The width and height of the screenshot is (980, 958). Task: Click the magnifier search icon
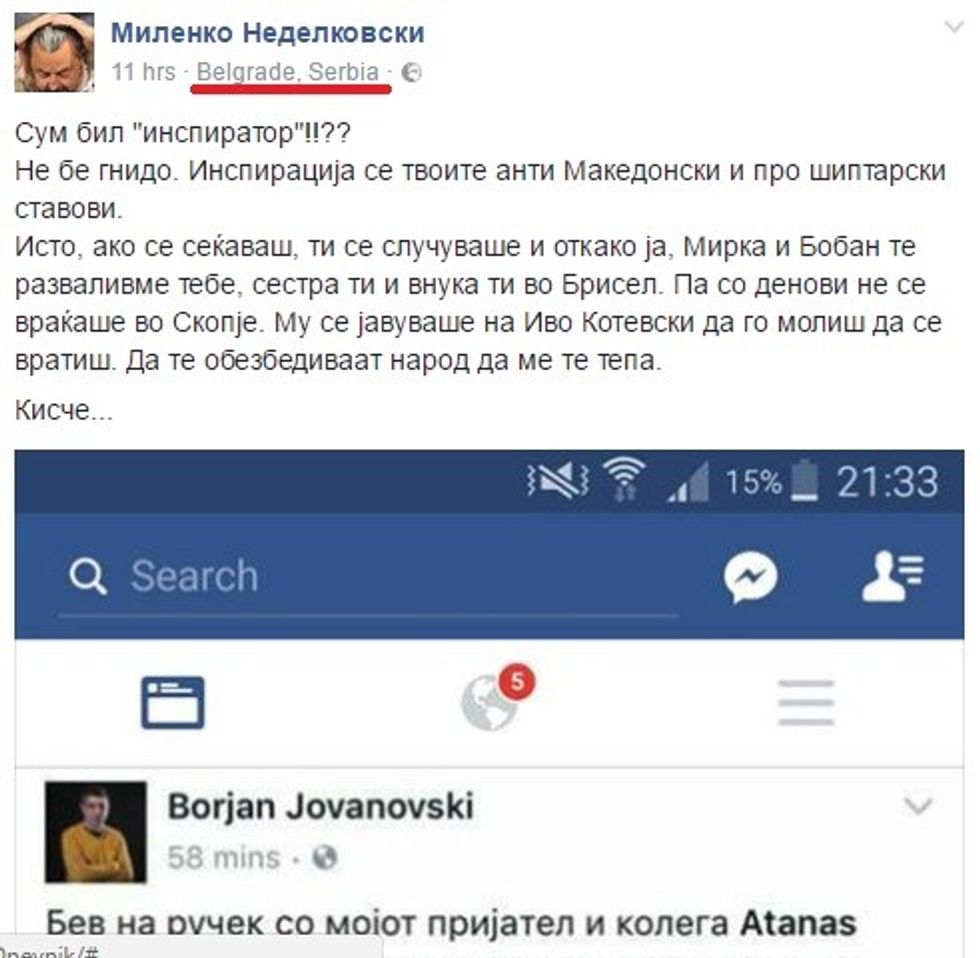click(88, 576)
